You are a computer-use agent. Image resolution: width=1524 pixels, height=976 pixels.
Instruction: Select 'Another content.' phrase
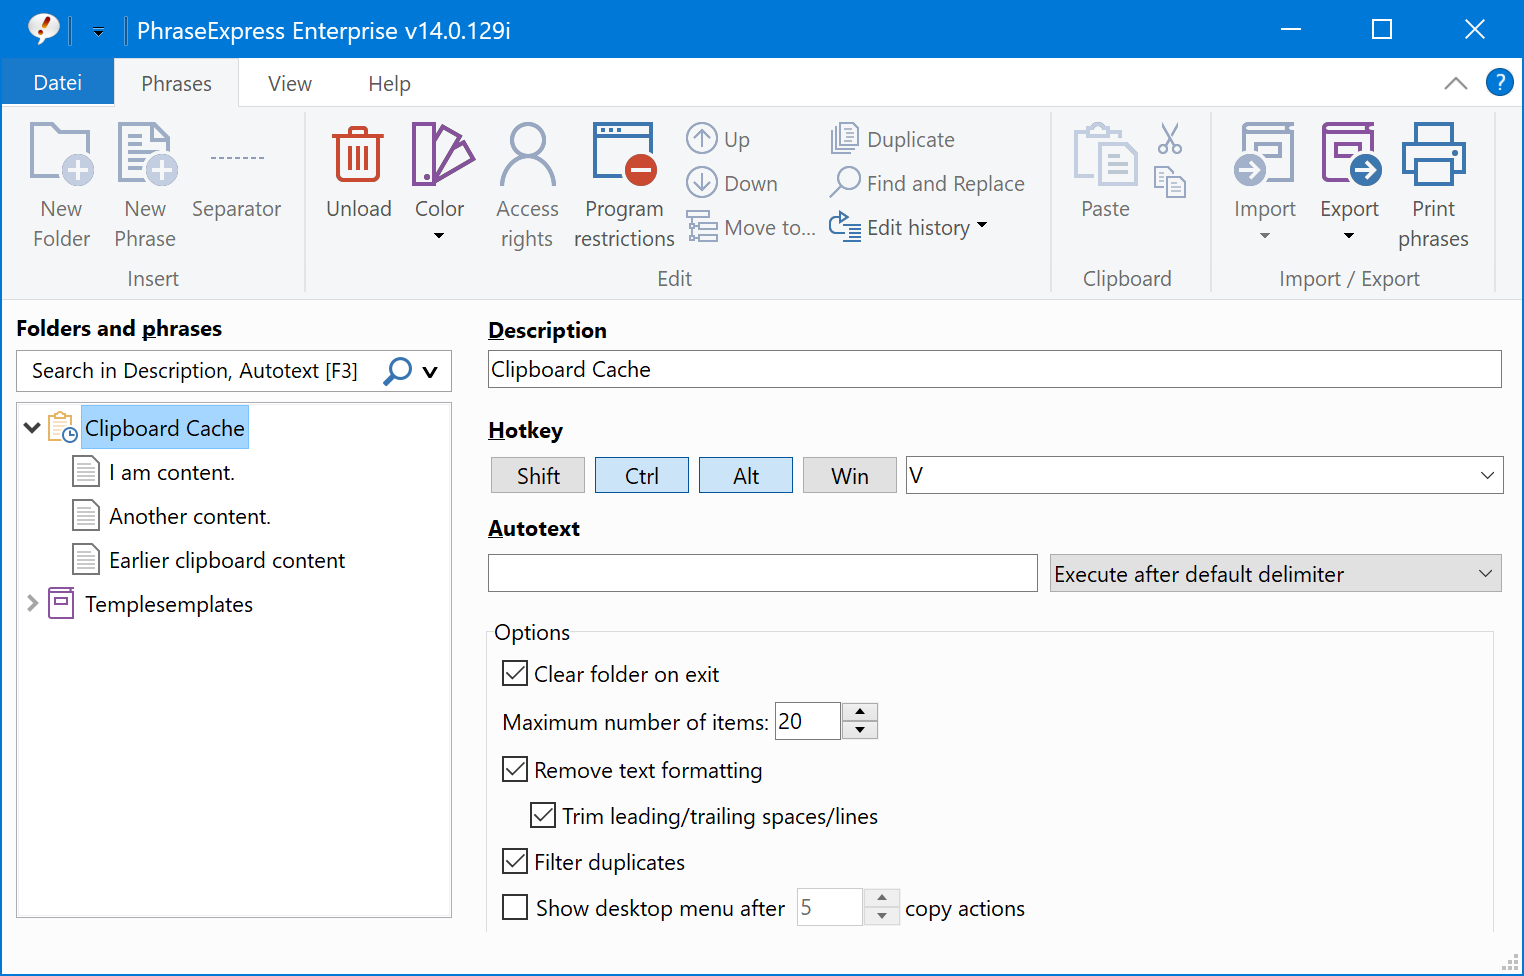[190, 516]
